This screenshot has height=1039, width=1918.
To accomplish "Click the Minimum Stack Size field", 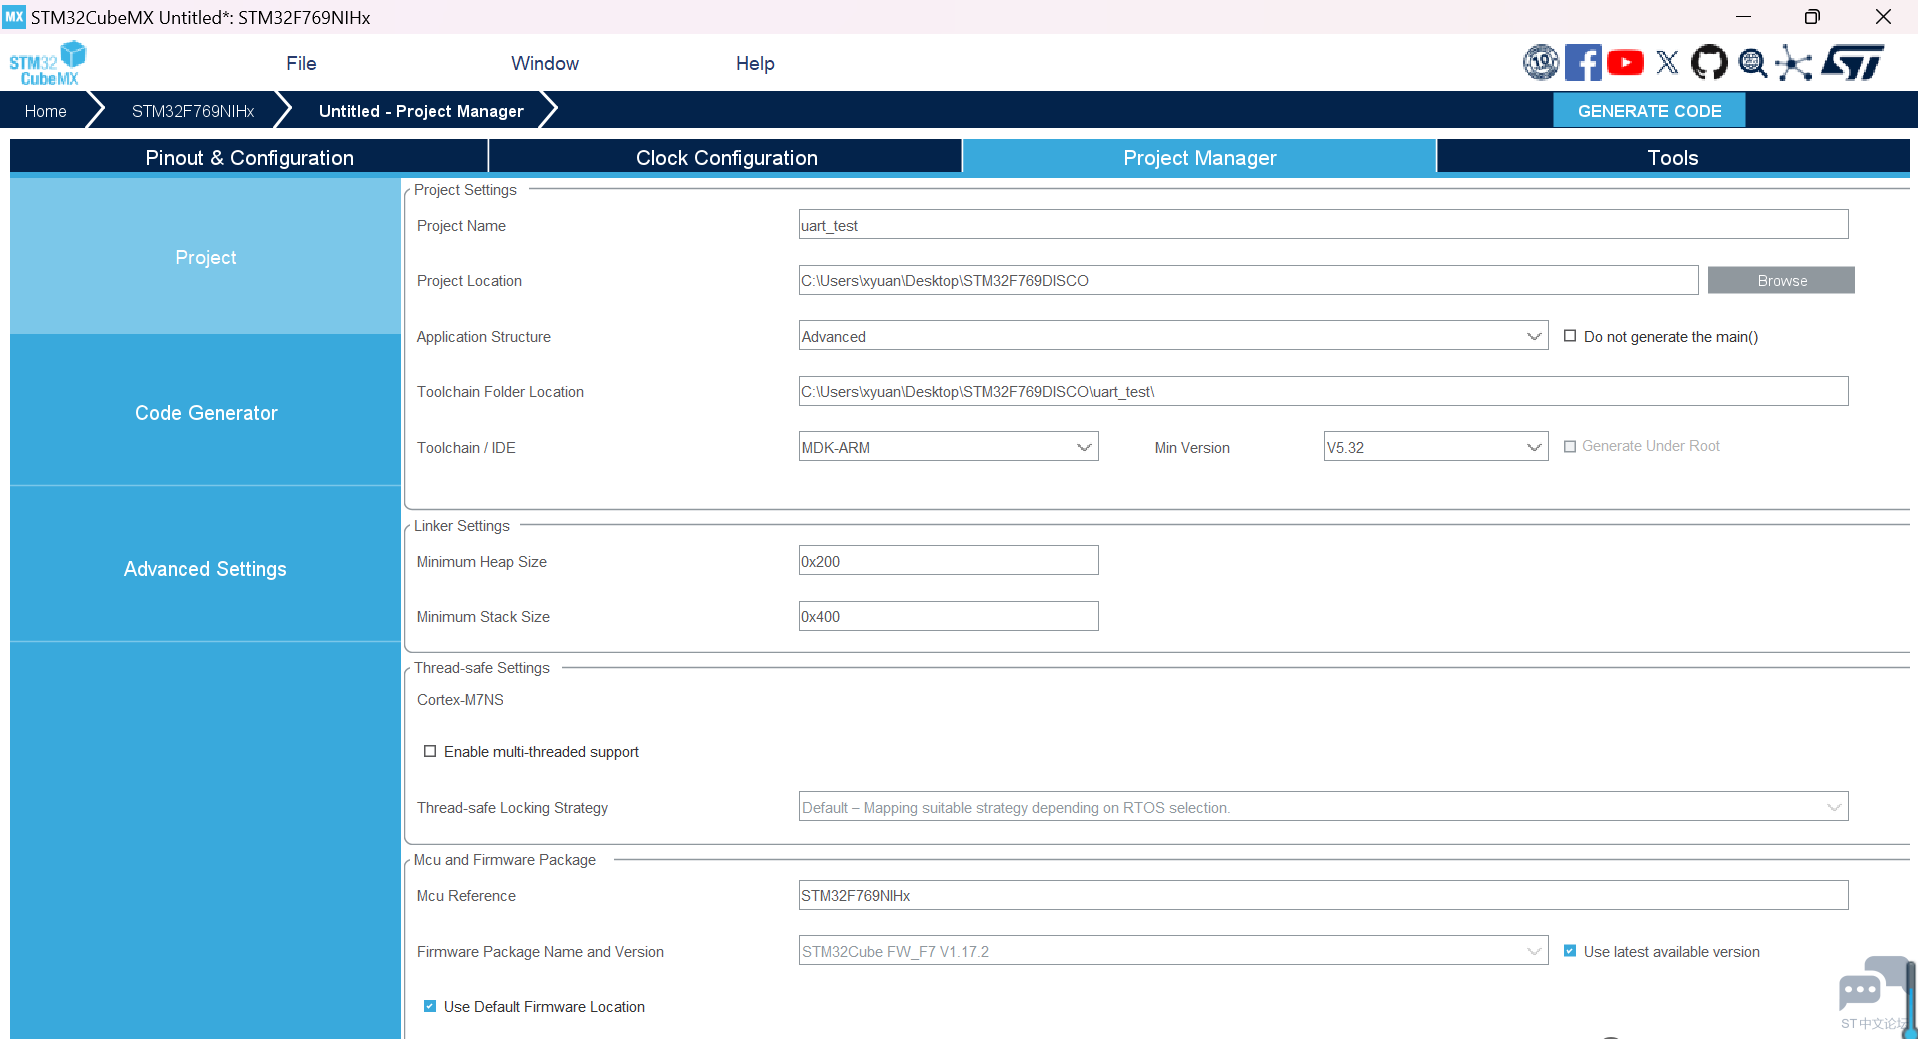I will coord(948,616).
